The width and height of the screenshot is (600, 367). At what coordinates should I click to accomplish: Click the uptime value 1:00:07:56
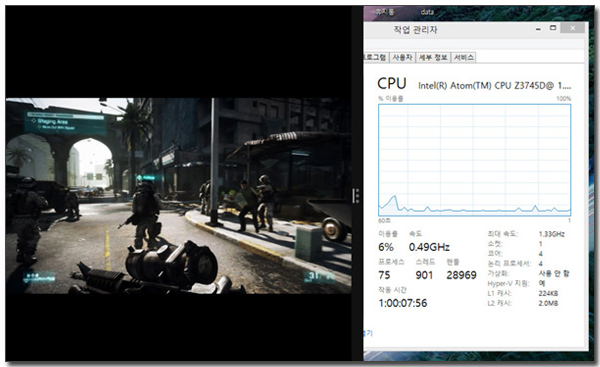click(403, 303)
